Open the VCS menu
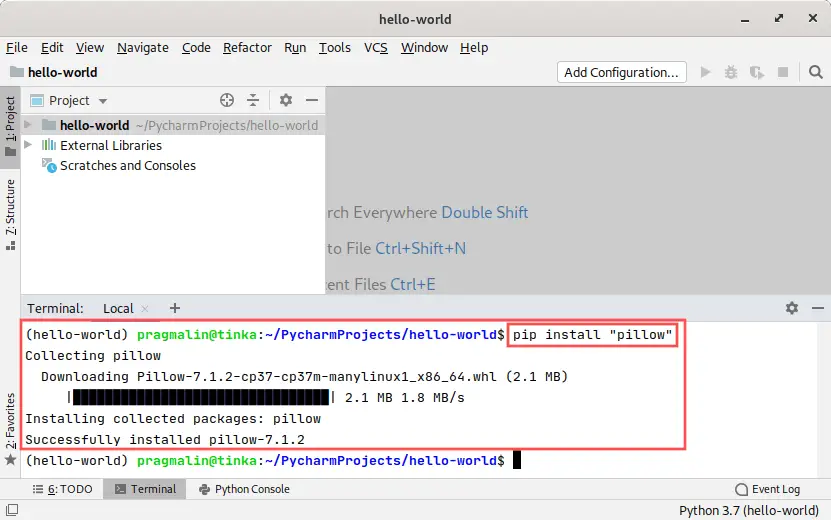 [x=376, y=48]
